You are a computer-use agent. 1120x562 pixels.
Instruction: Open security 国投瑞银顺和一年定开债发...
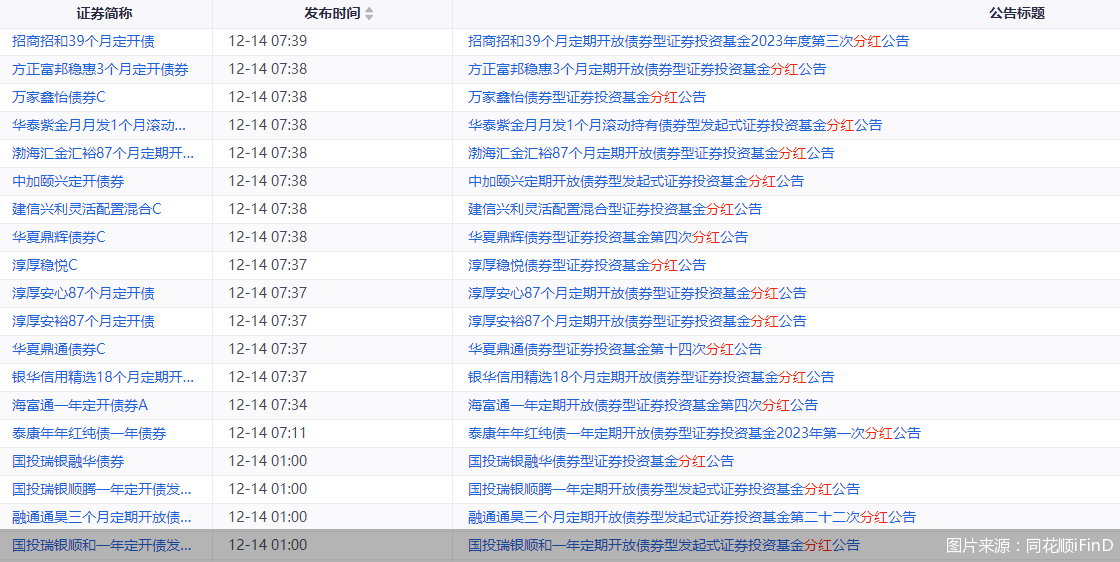click(x=102, y=545)
